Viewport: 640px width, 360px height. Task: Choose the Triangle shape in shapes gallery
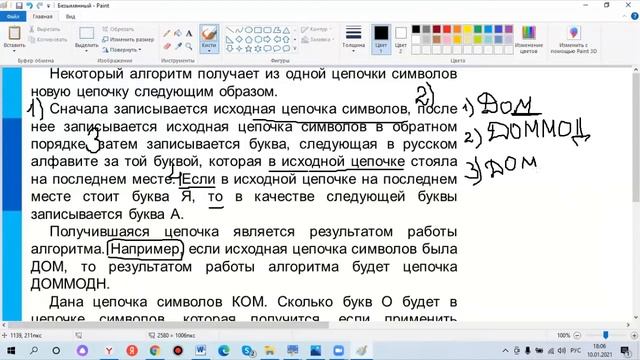pyautogui.click(x=286, y=30)
